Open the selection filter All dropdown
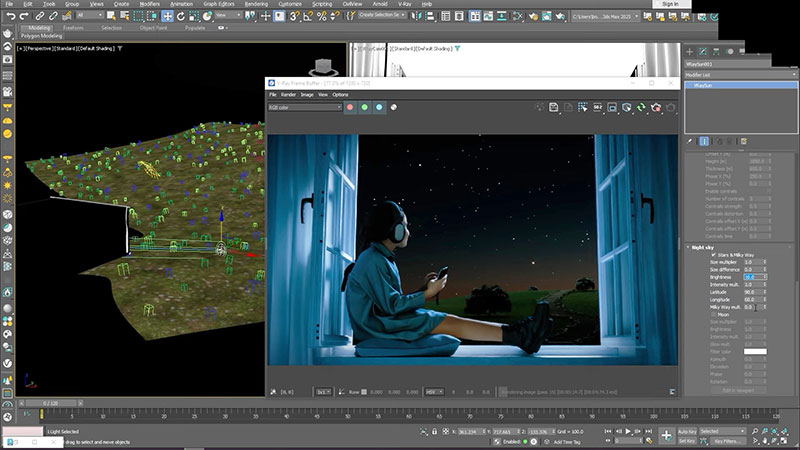The image size is (800, 450). [89, 16]
